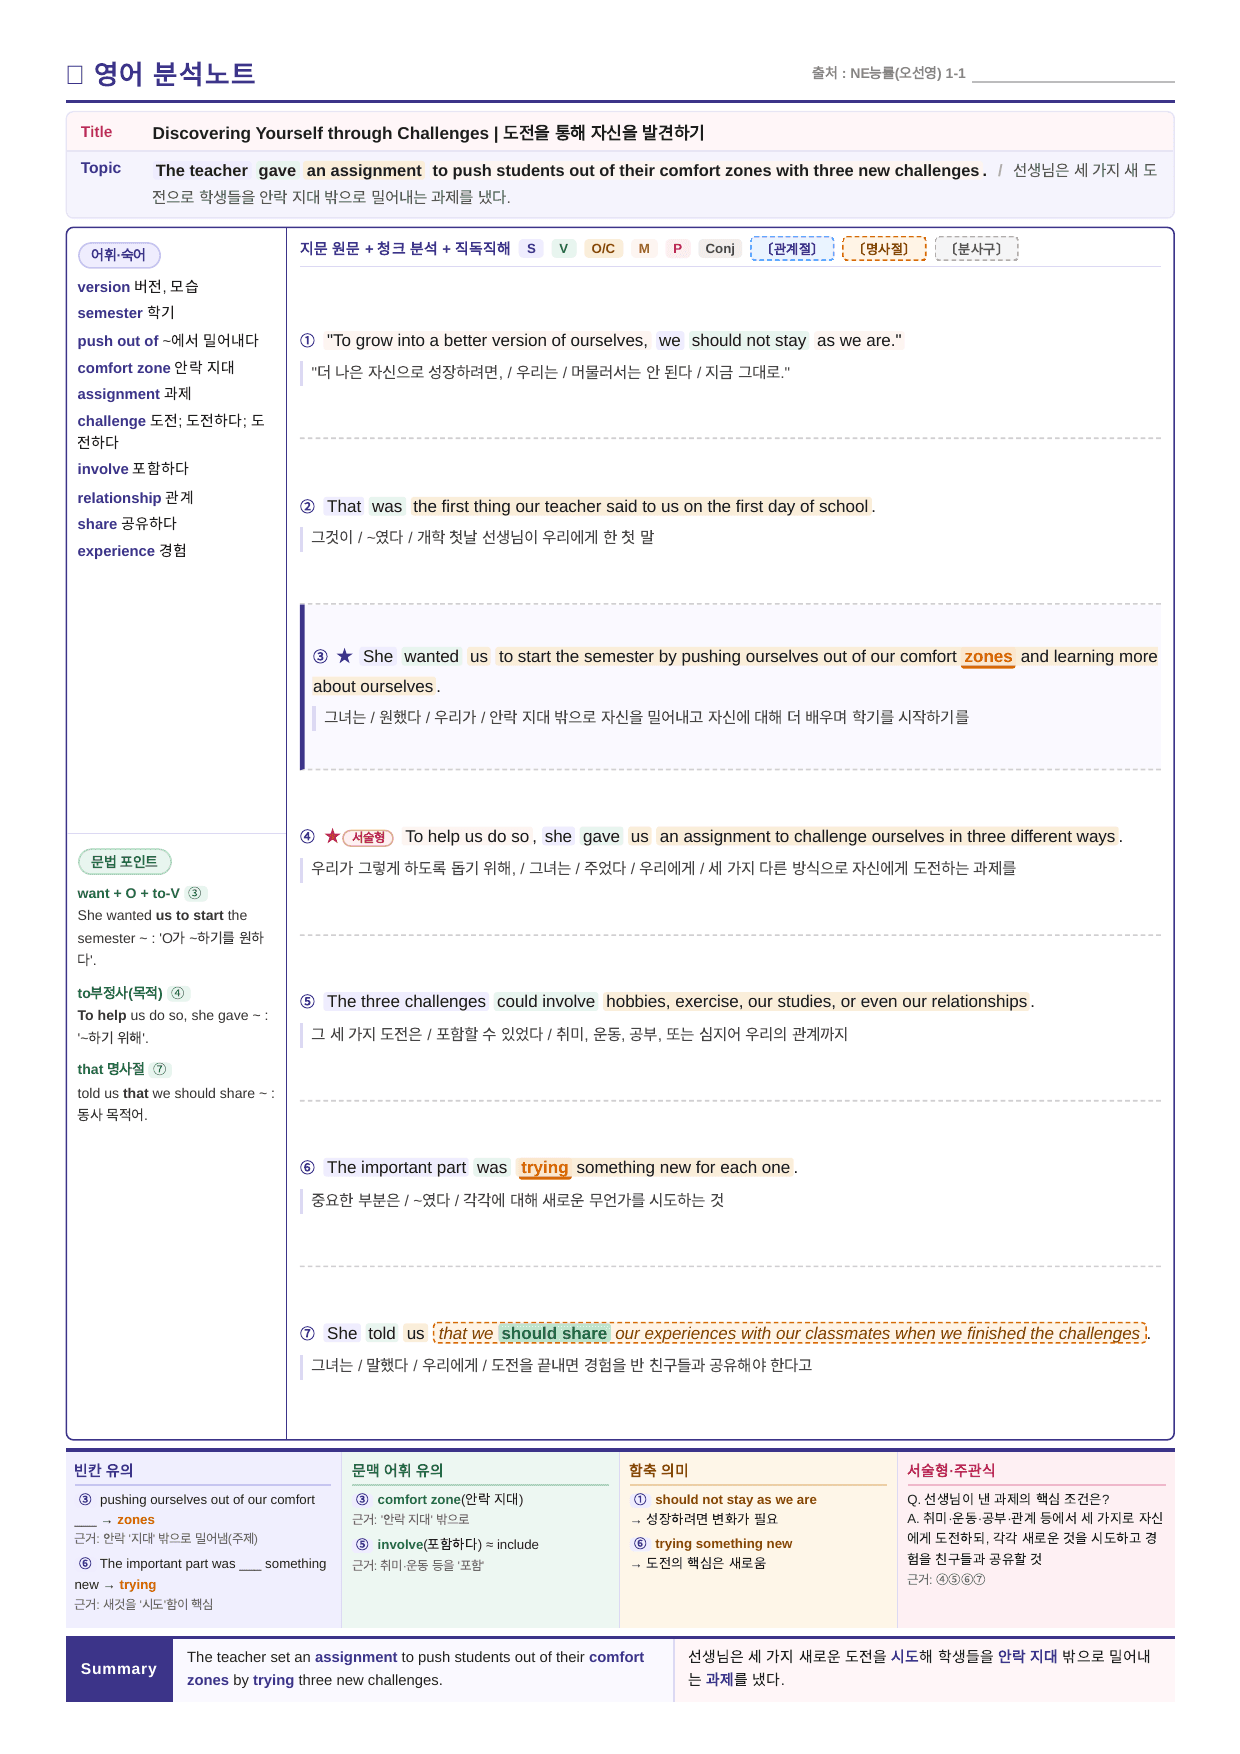The height and width of the screenshot is (1754, 1240).
Task: Click the red star in sentence ④
Action: point(332,836)
